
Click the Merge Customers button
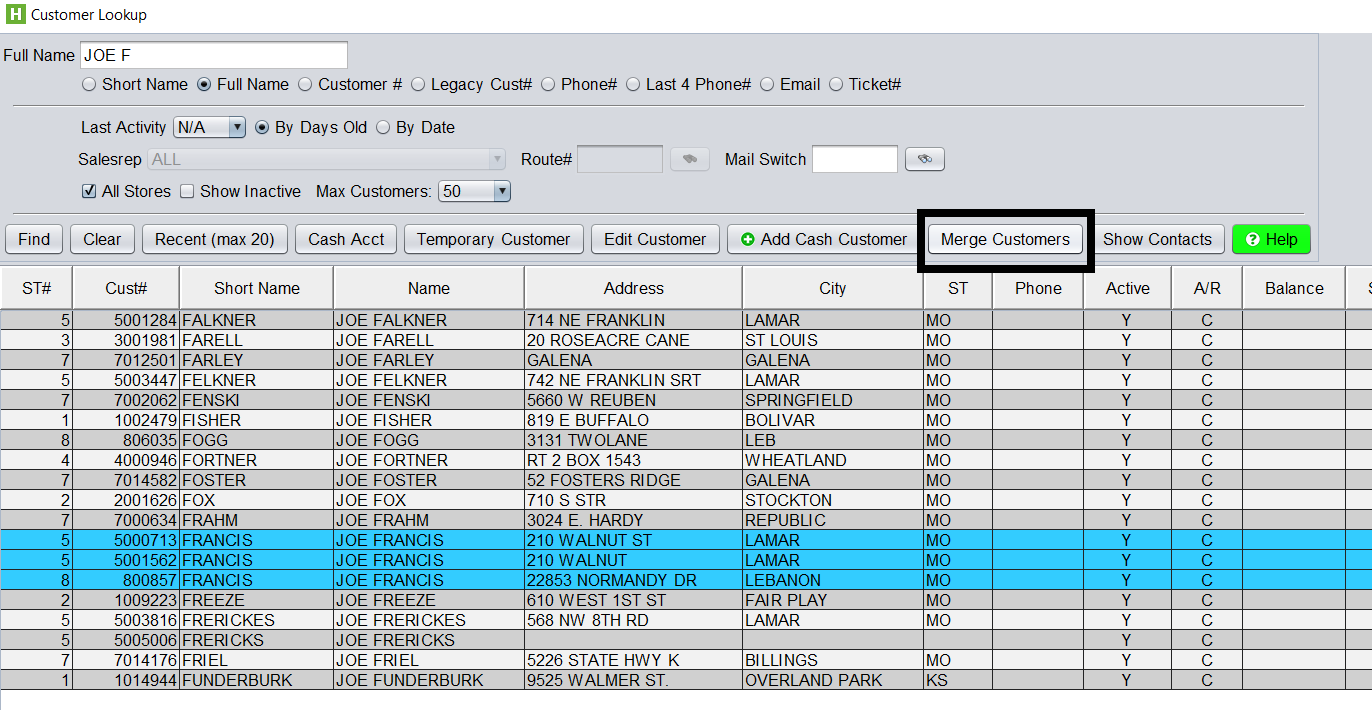[x=1005, y=239]
